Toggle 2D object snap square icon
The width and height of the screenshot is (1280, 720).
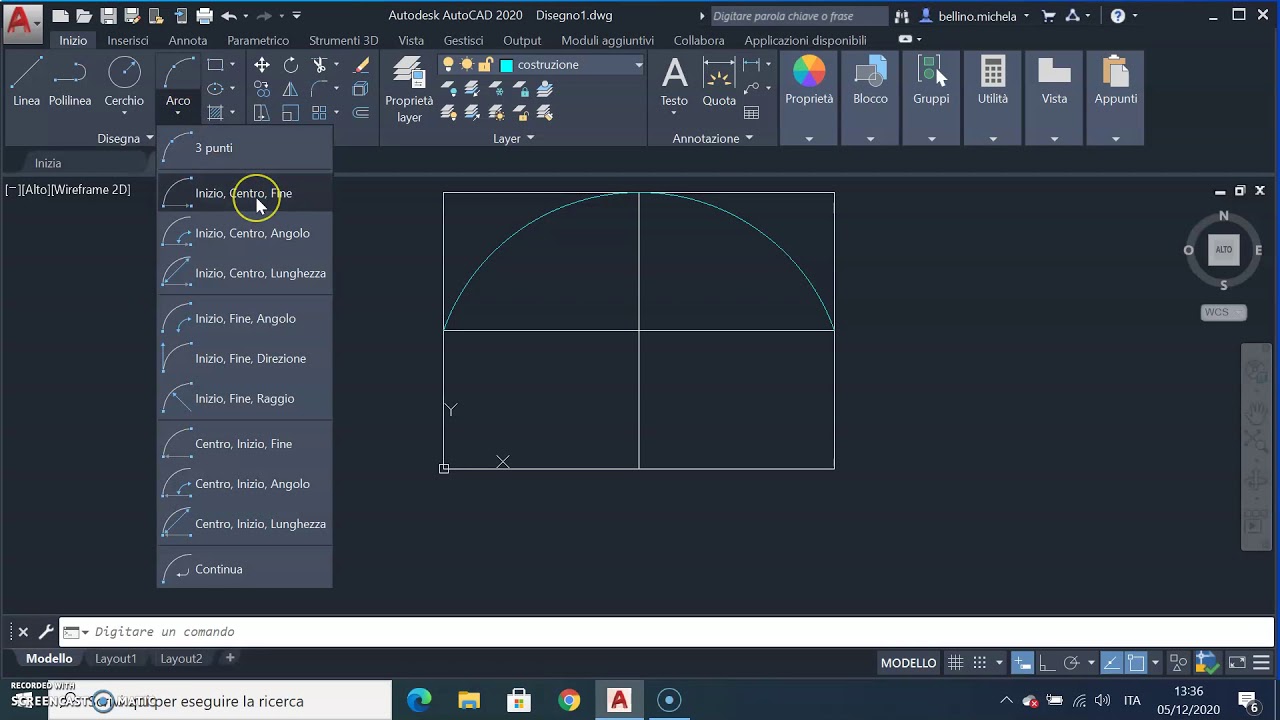tap(1136, 663)
